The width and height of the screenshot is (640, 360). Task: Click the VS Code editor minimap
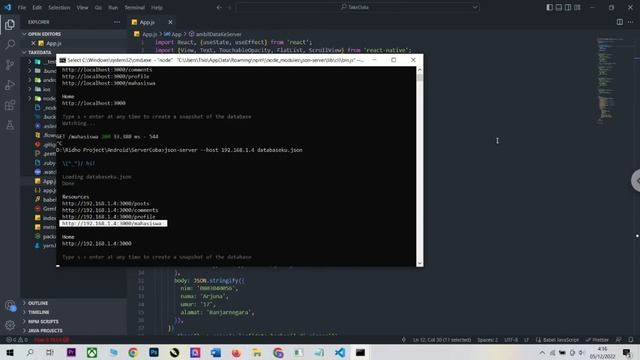[x=610, y=80]
